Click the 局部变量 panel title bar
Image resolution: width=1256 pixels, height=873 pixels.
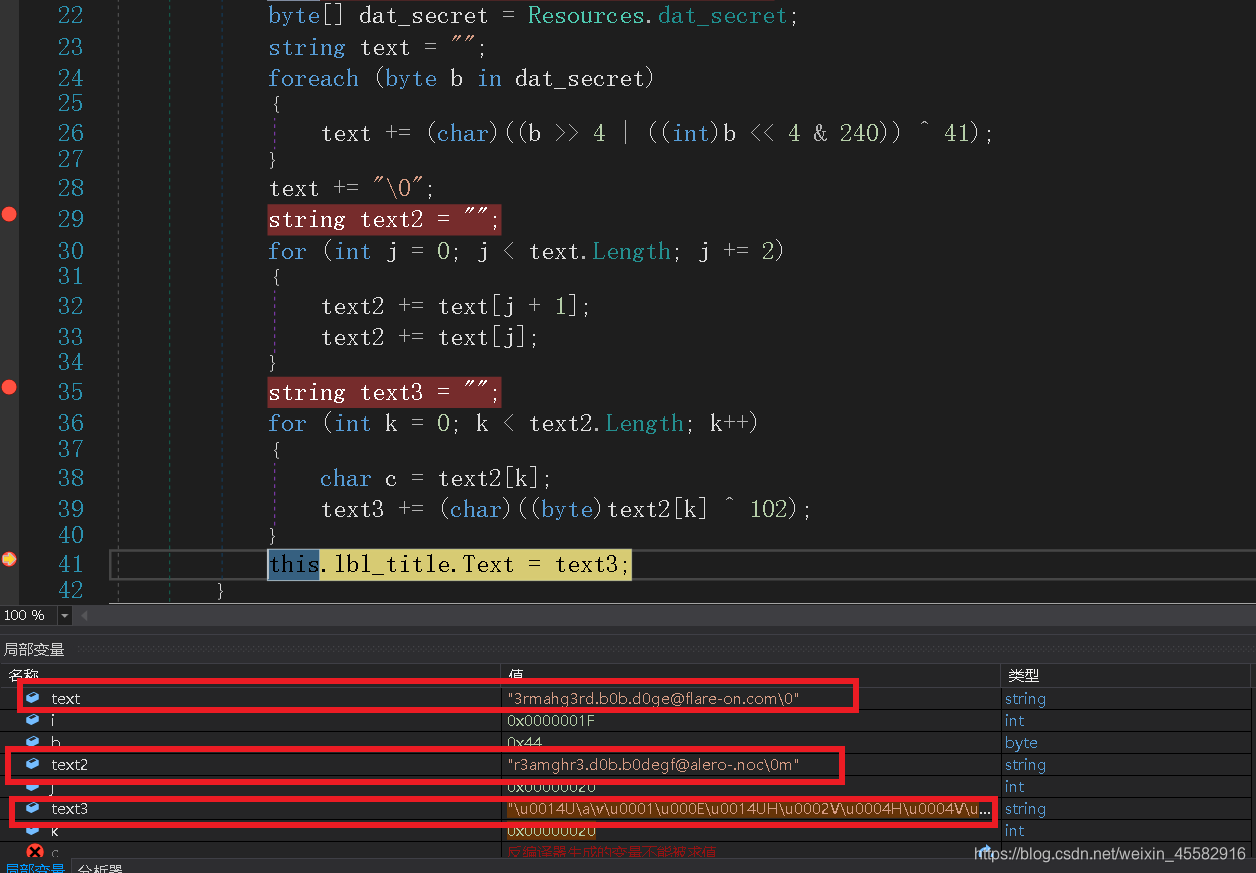(628, 650)
